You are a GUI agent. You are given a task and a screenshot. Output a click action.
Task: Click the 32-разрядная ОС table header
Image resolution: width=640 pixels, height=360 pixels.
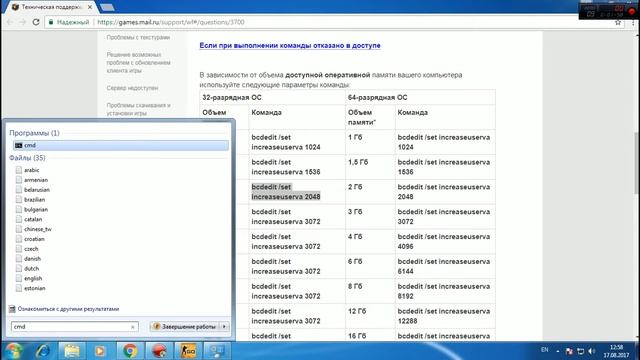point(232,98)
